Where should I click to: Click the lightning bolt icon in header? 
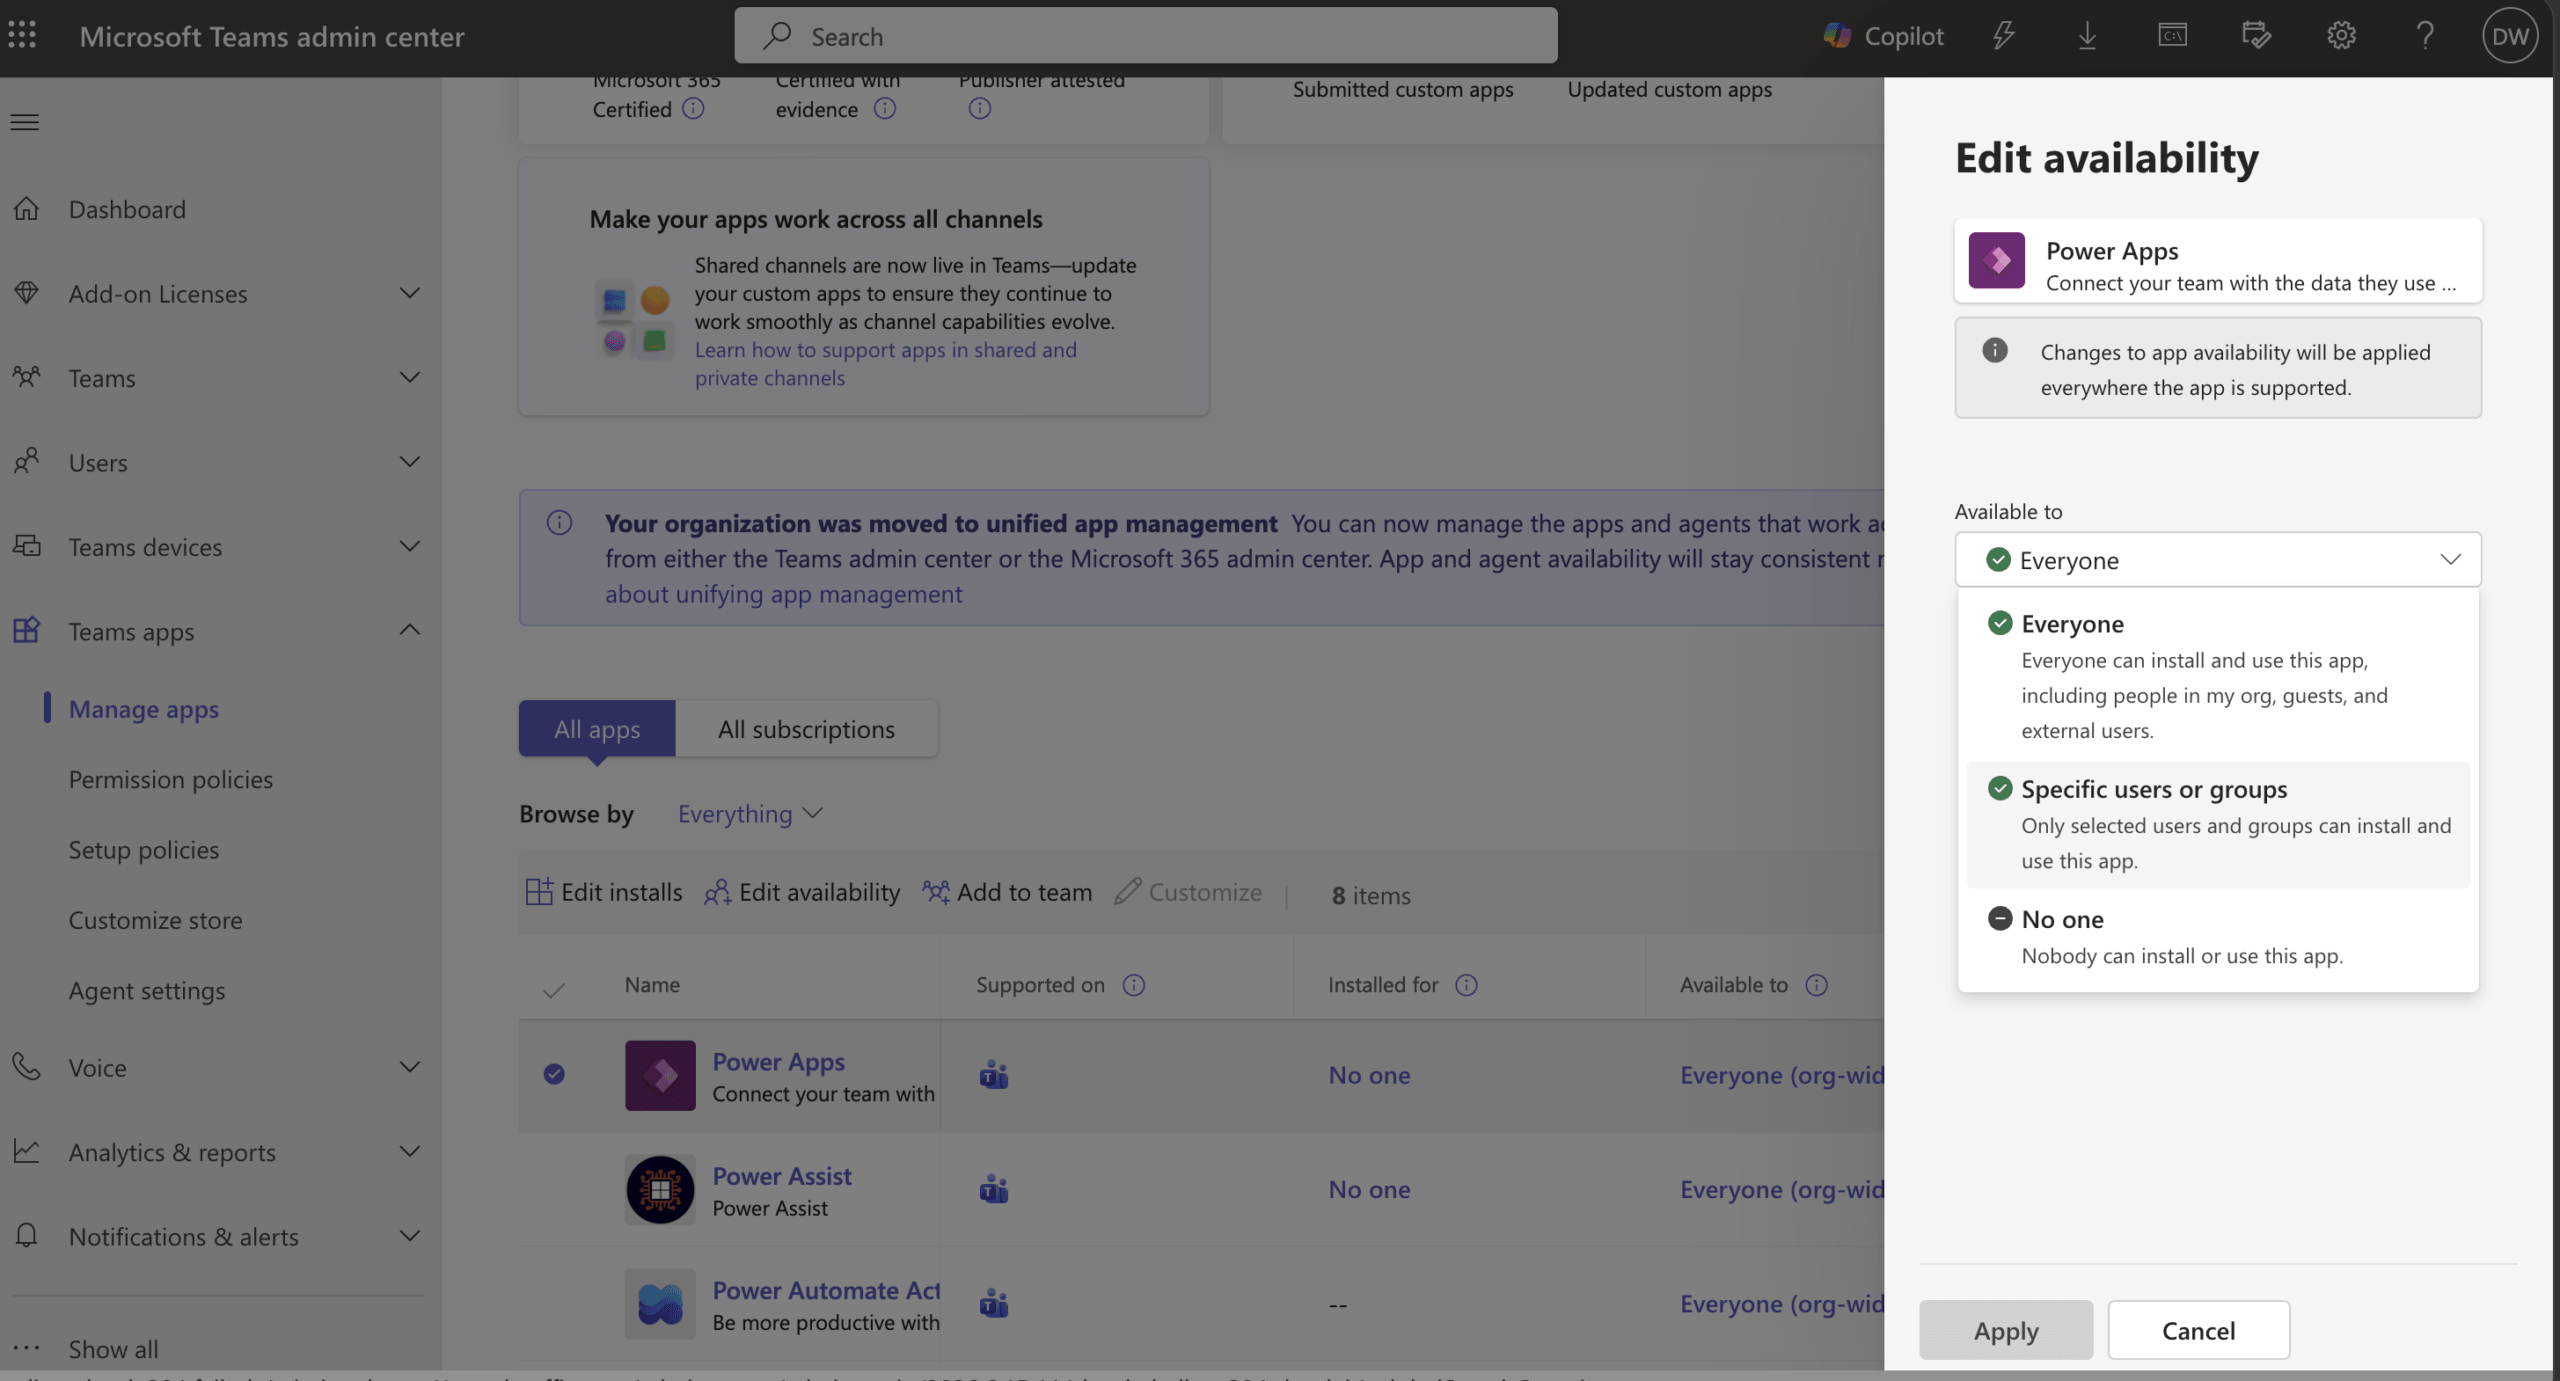(2003, 36)
